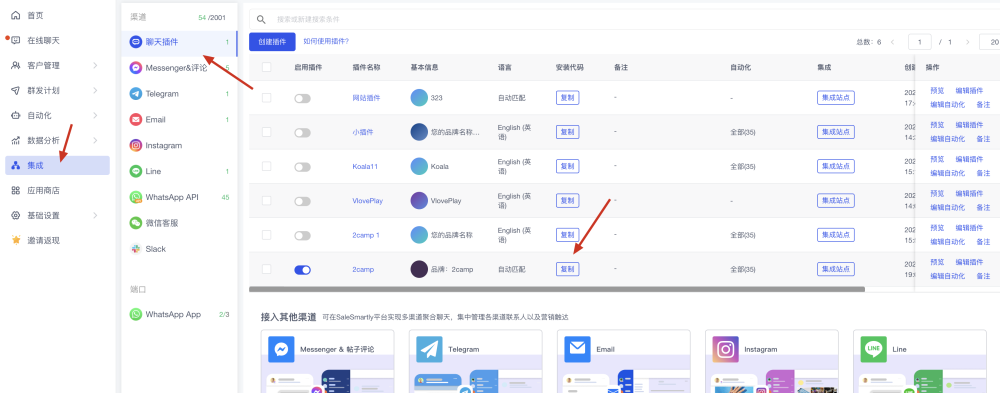Click the 邀请返现 star icon
The height and width of the screenshot is (393, 1000).
(x=16, y=241)
